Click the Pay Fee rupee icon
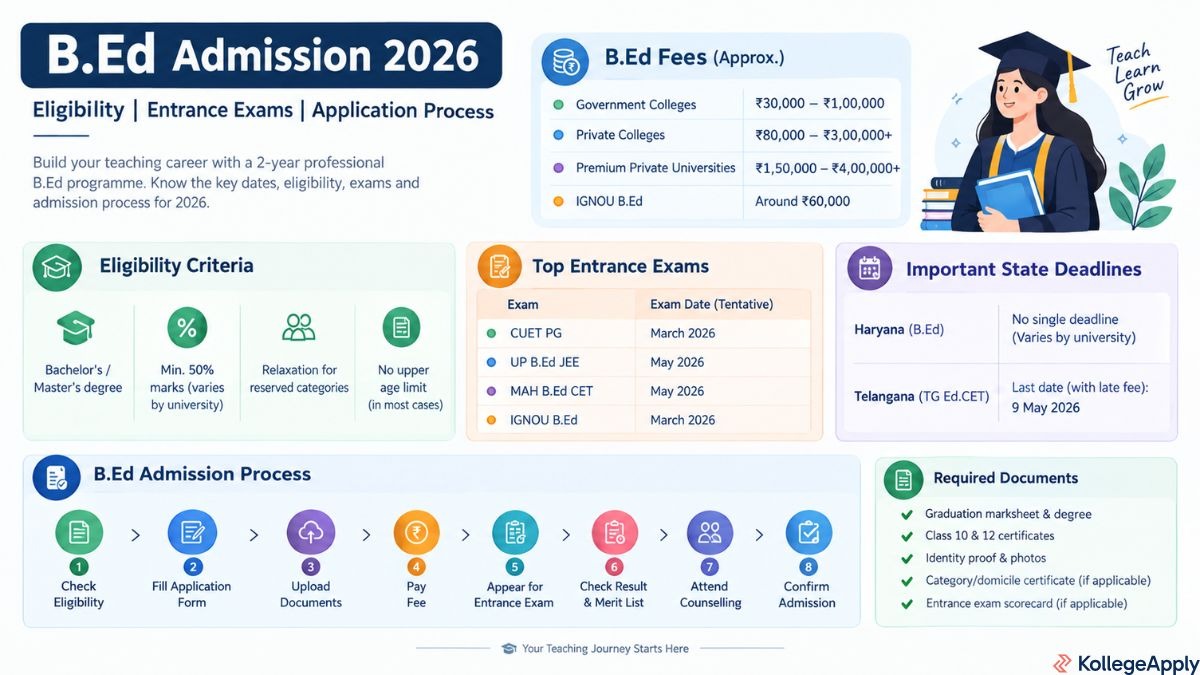 pos(416,533)
